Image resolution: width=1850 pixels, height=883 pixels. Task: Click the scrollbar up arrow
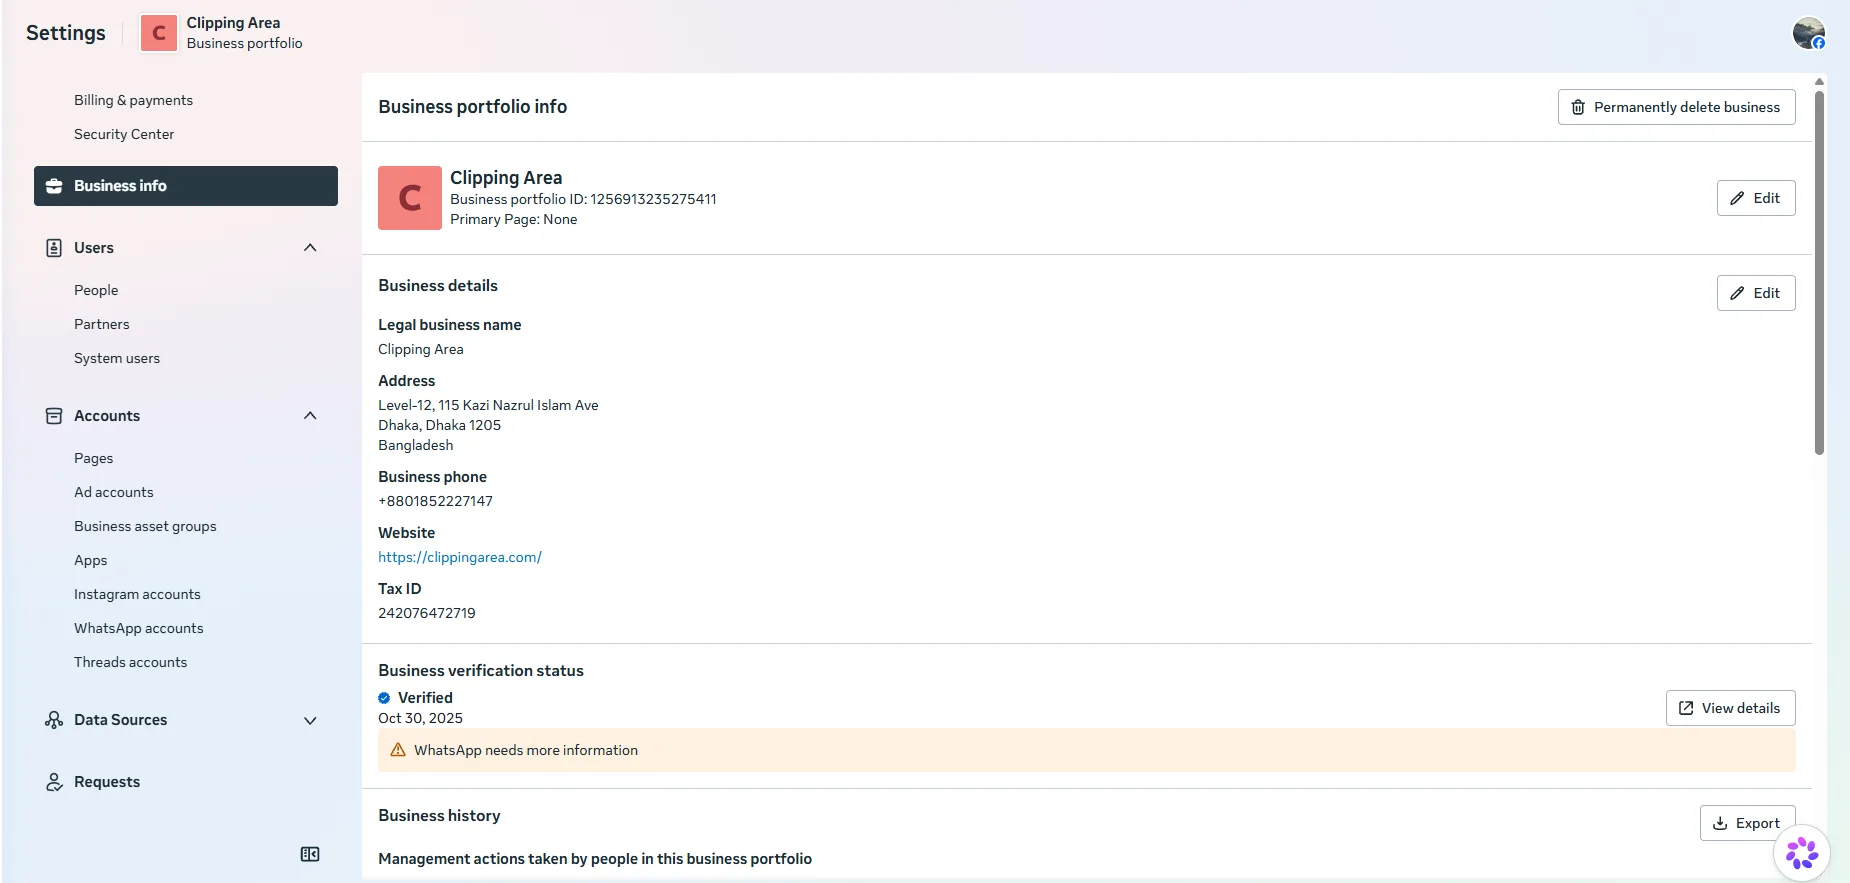(1819, 82)
